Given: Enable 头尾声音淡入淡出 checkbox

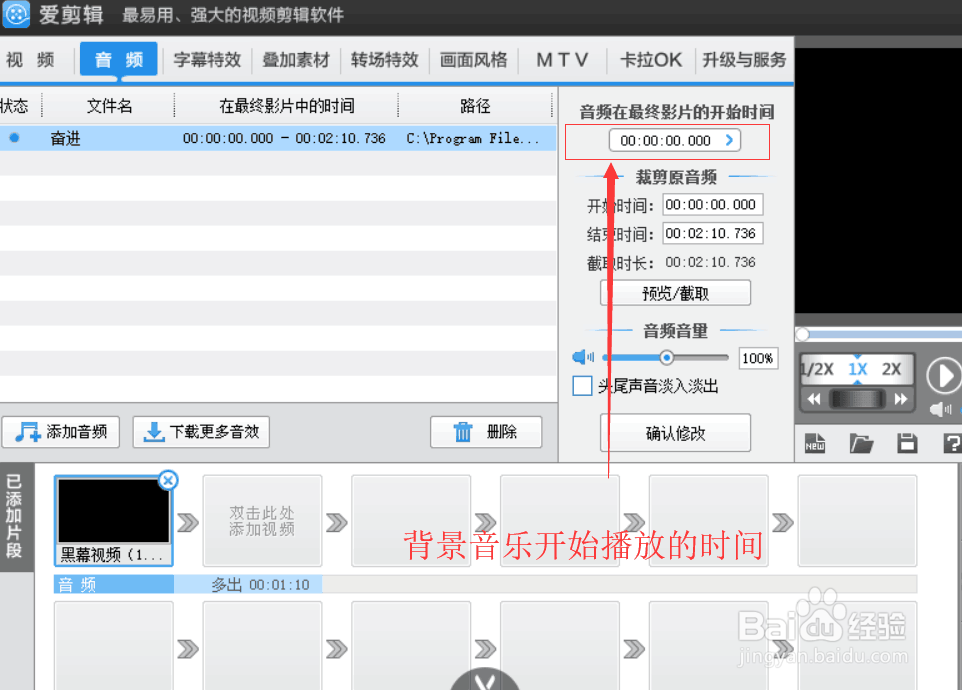Looking at the screenshot, I should point(582,386).
